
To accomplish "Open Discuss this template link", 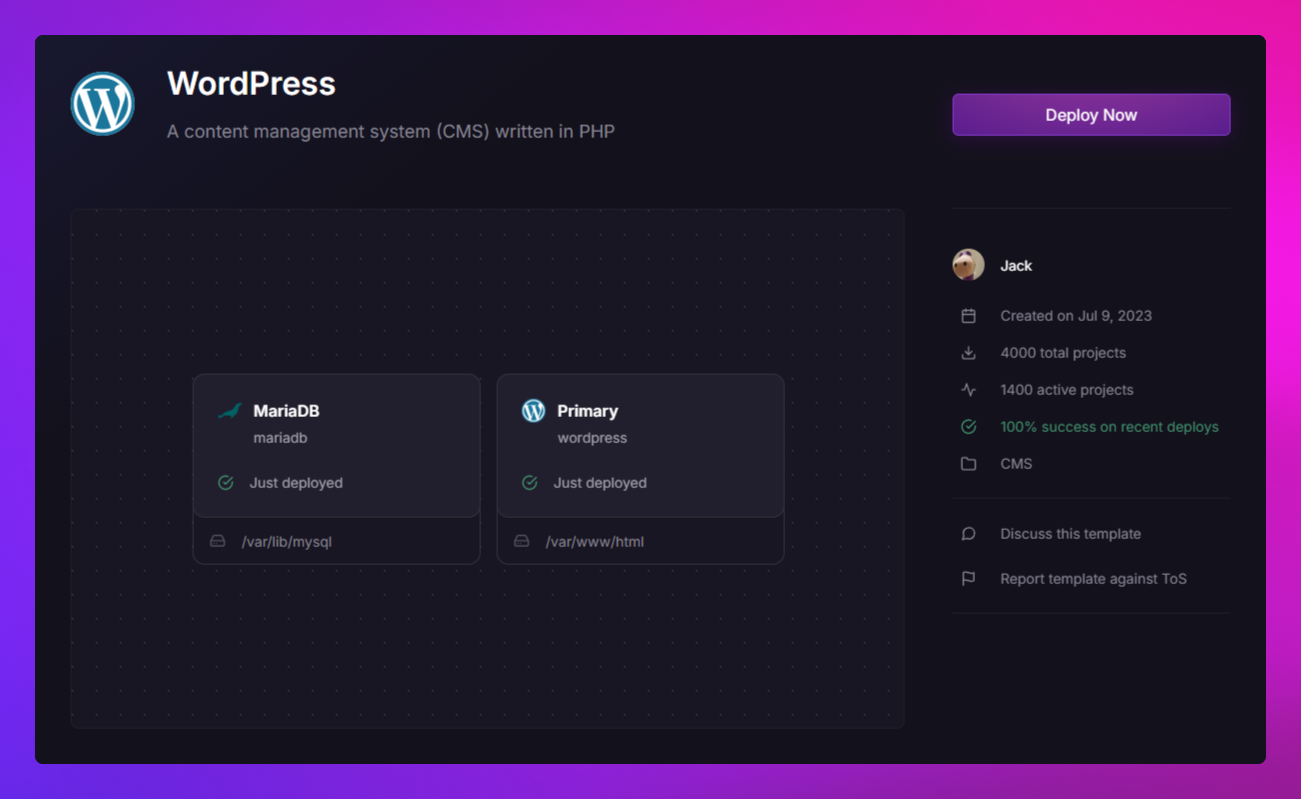I will point(1070,534).
